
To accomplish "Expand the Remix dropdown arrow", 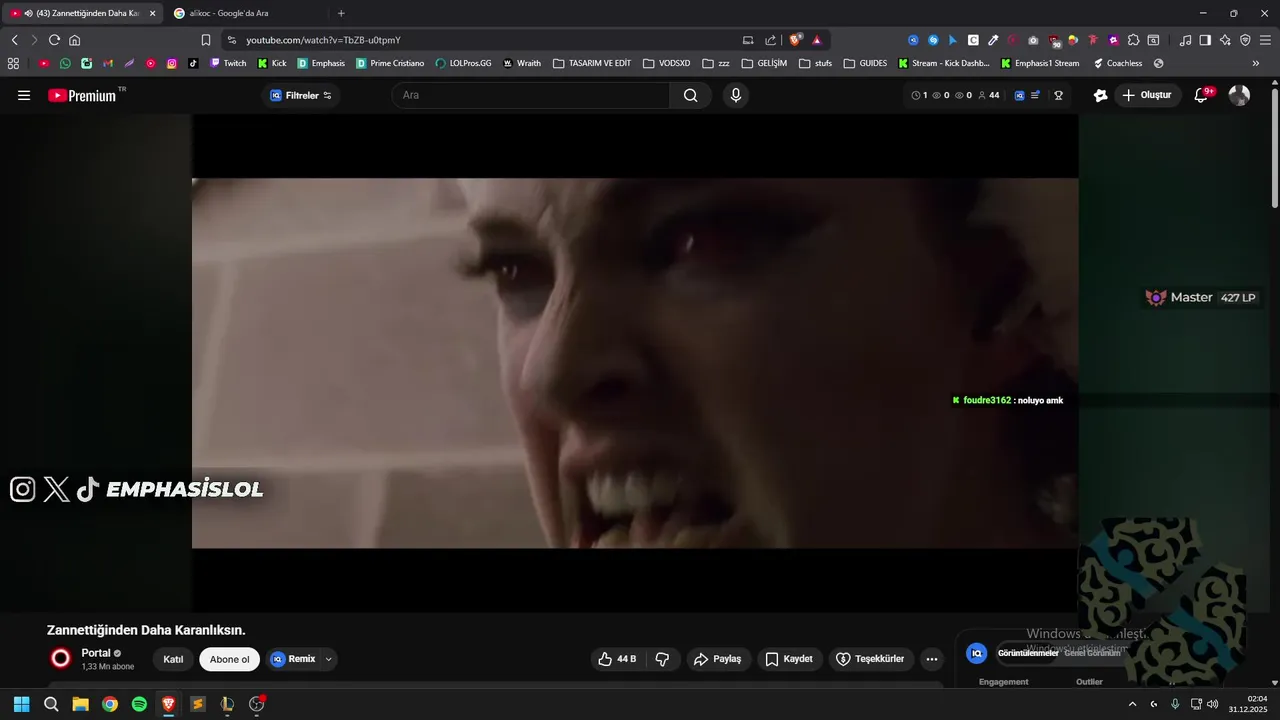I will click(x=329, y=659).
